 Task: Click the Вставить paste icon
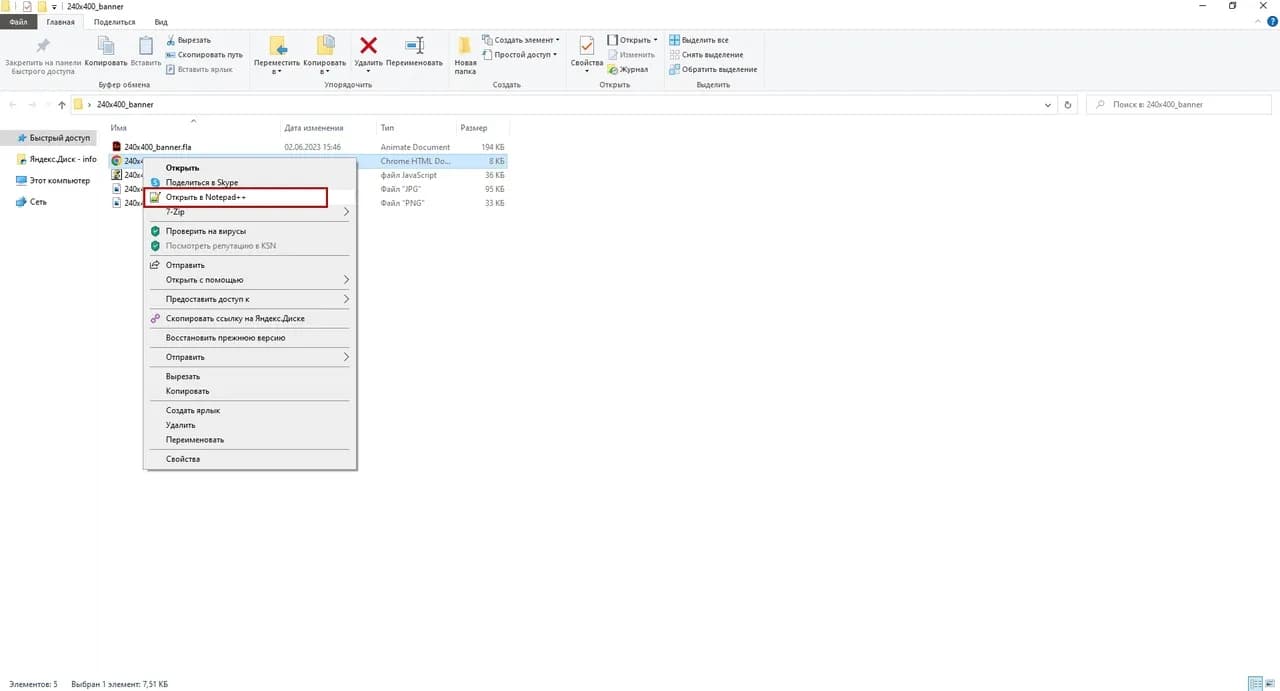point(146,46)
